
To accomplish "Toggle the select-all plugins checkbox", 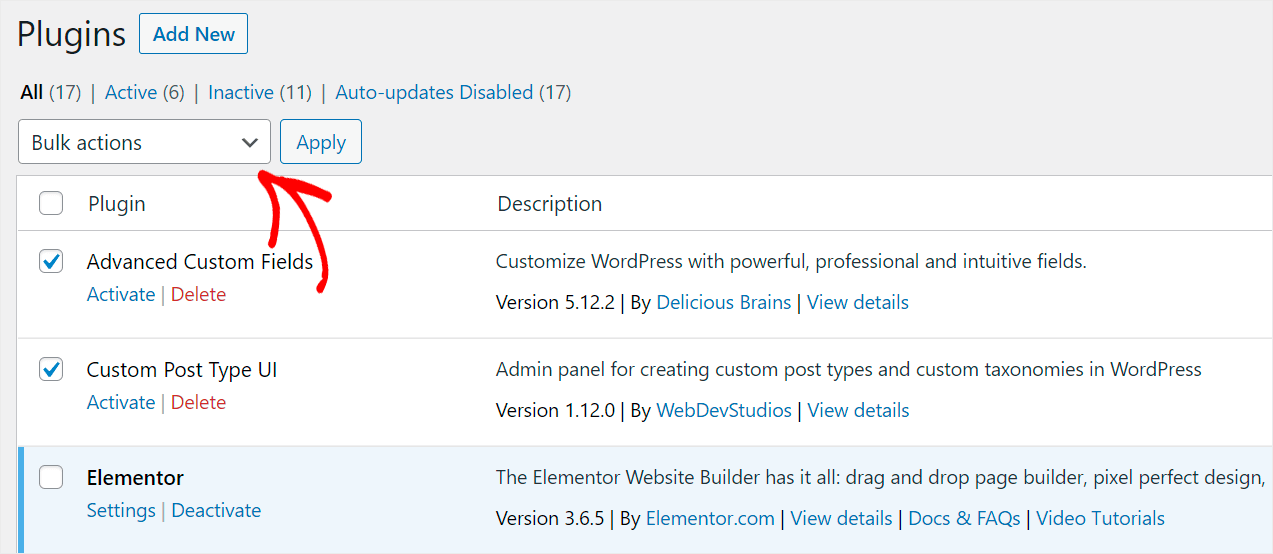I will click(51, 204).
